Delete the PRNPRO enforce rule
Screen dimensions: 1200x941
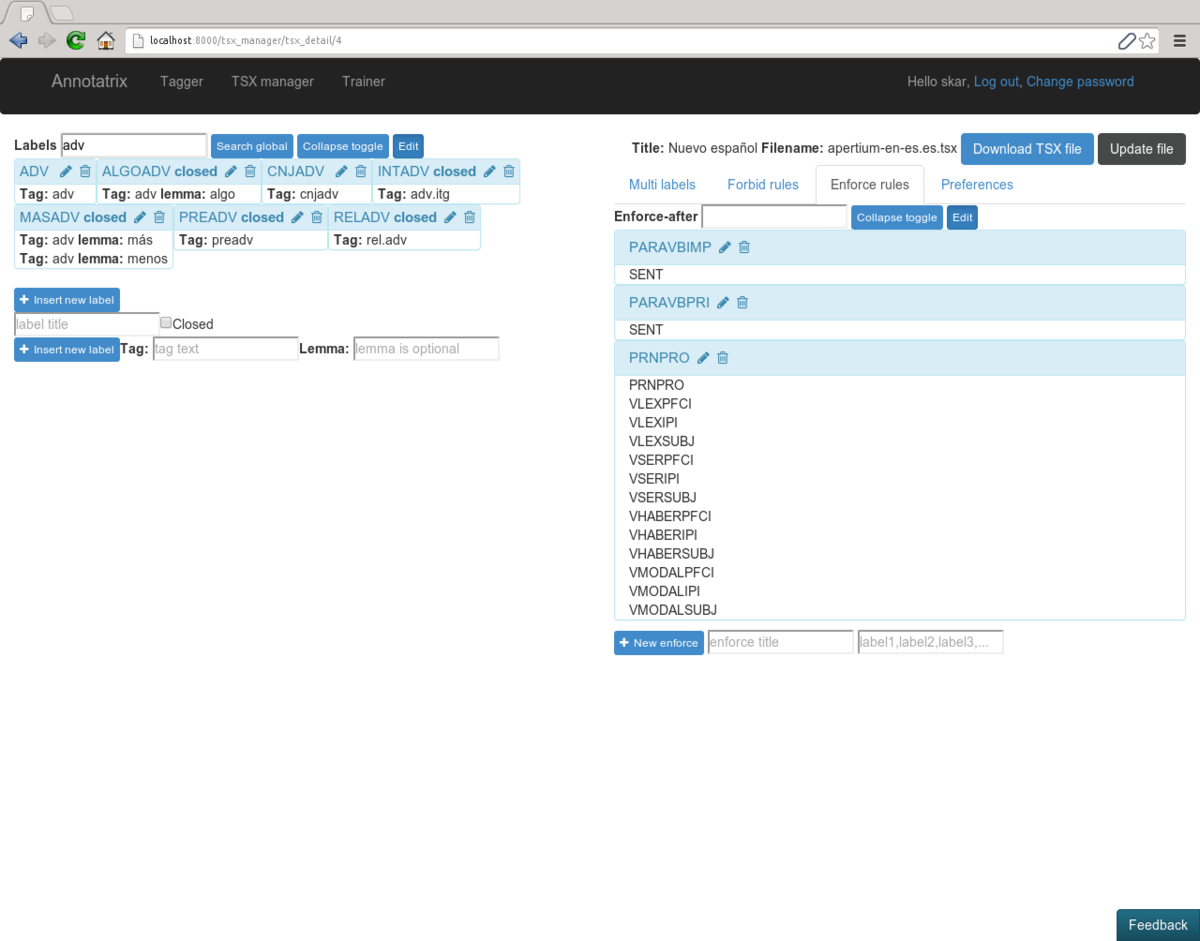(x=723, y=358)
